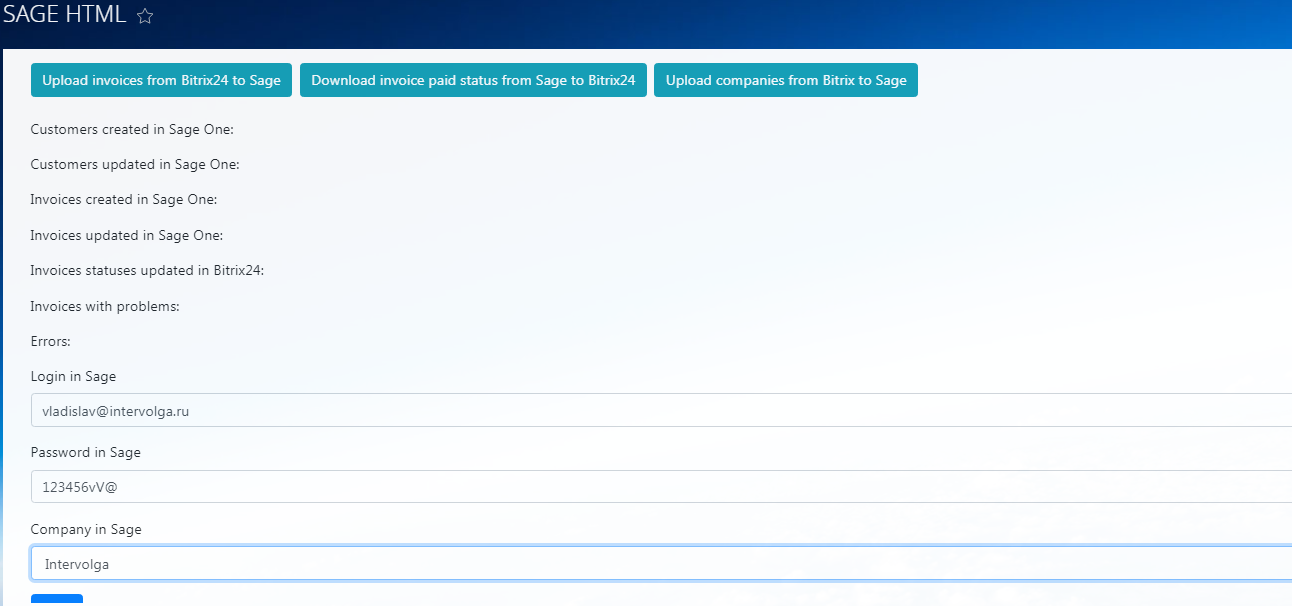1292x606 pixels.
Task: Click the 'Password in Sage' label
Action: coord(86,452)
